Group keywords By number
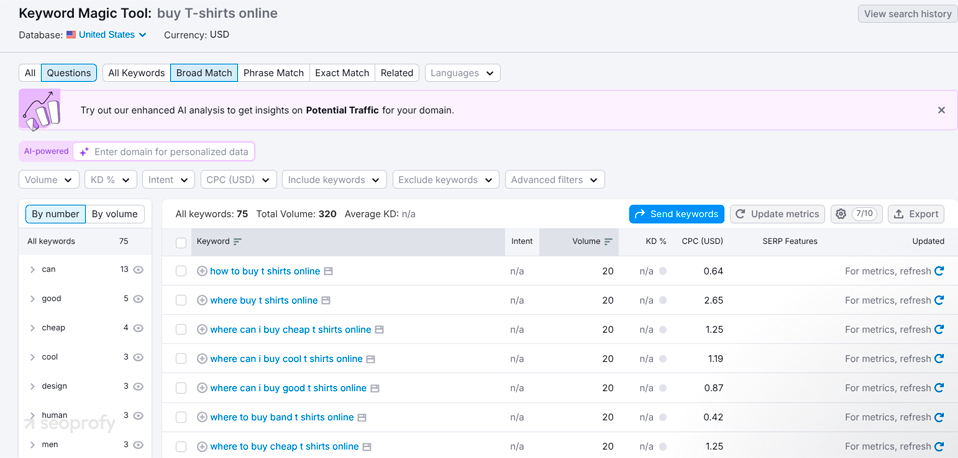This screenshot has width=958, height=458. (56, 214)
